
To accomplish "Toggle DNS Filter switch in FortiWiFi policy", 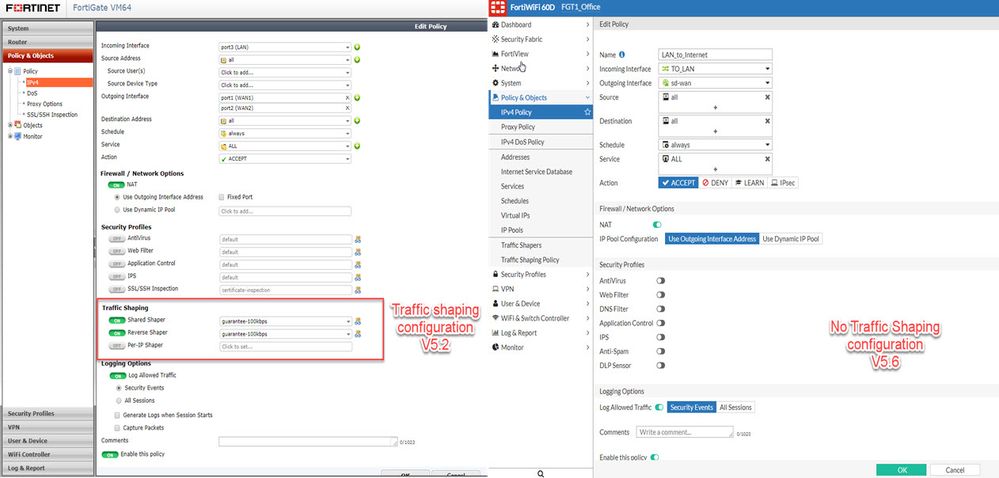I will 661,309.
